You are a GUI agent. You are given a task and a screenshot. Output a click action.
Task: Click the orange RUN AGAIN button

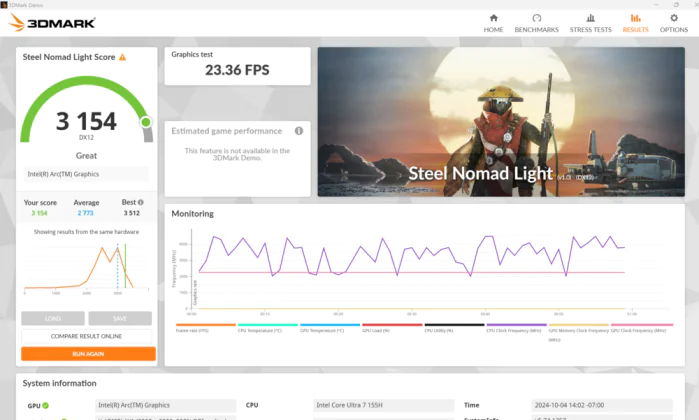pyautogui.click(x=88, y=354)
